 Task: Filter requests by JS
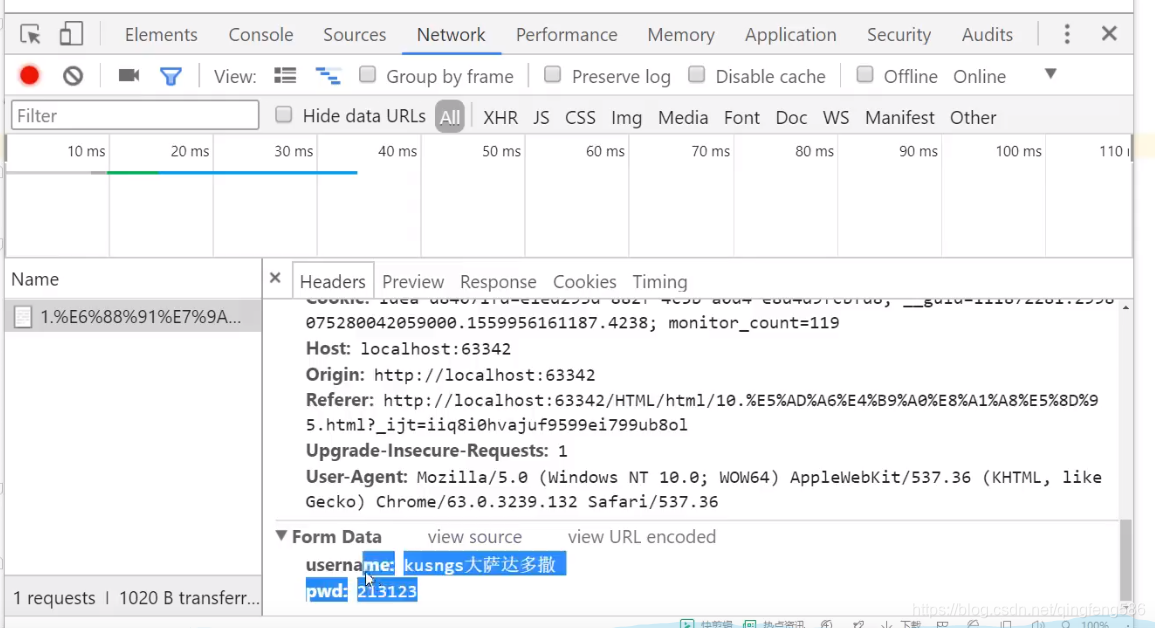(541, 117)
